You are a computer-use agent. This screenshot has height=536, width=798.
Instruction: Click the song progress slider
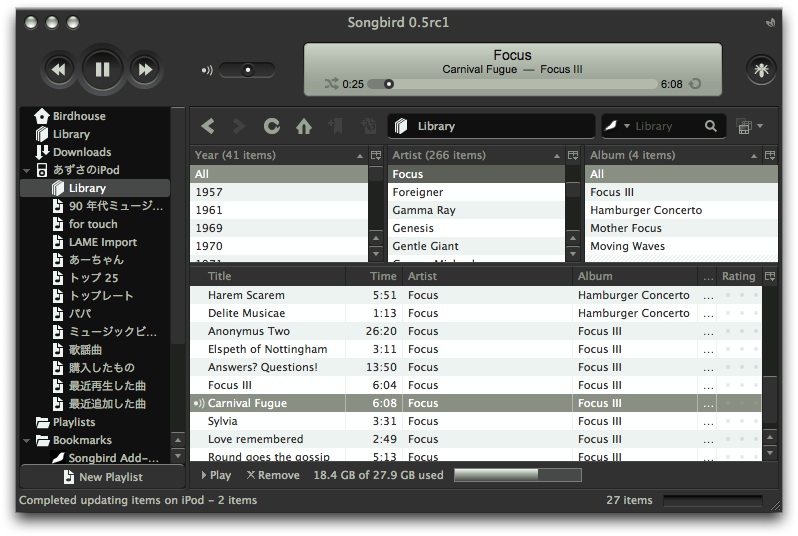coord(512,84)
